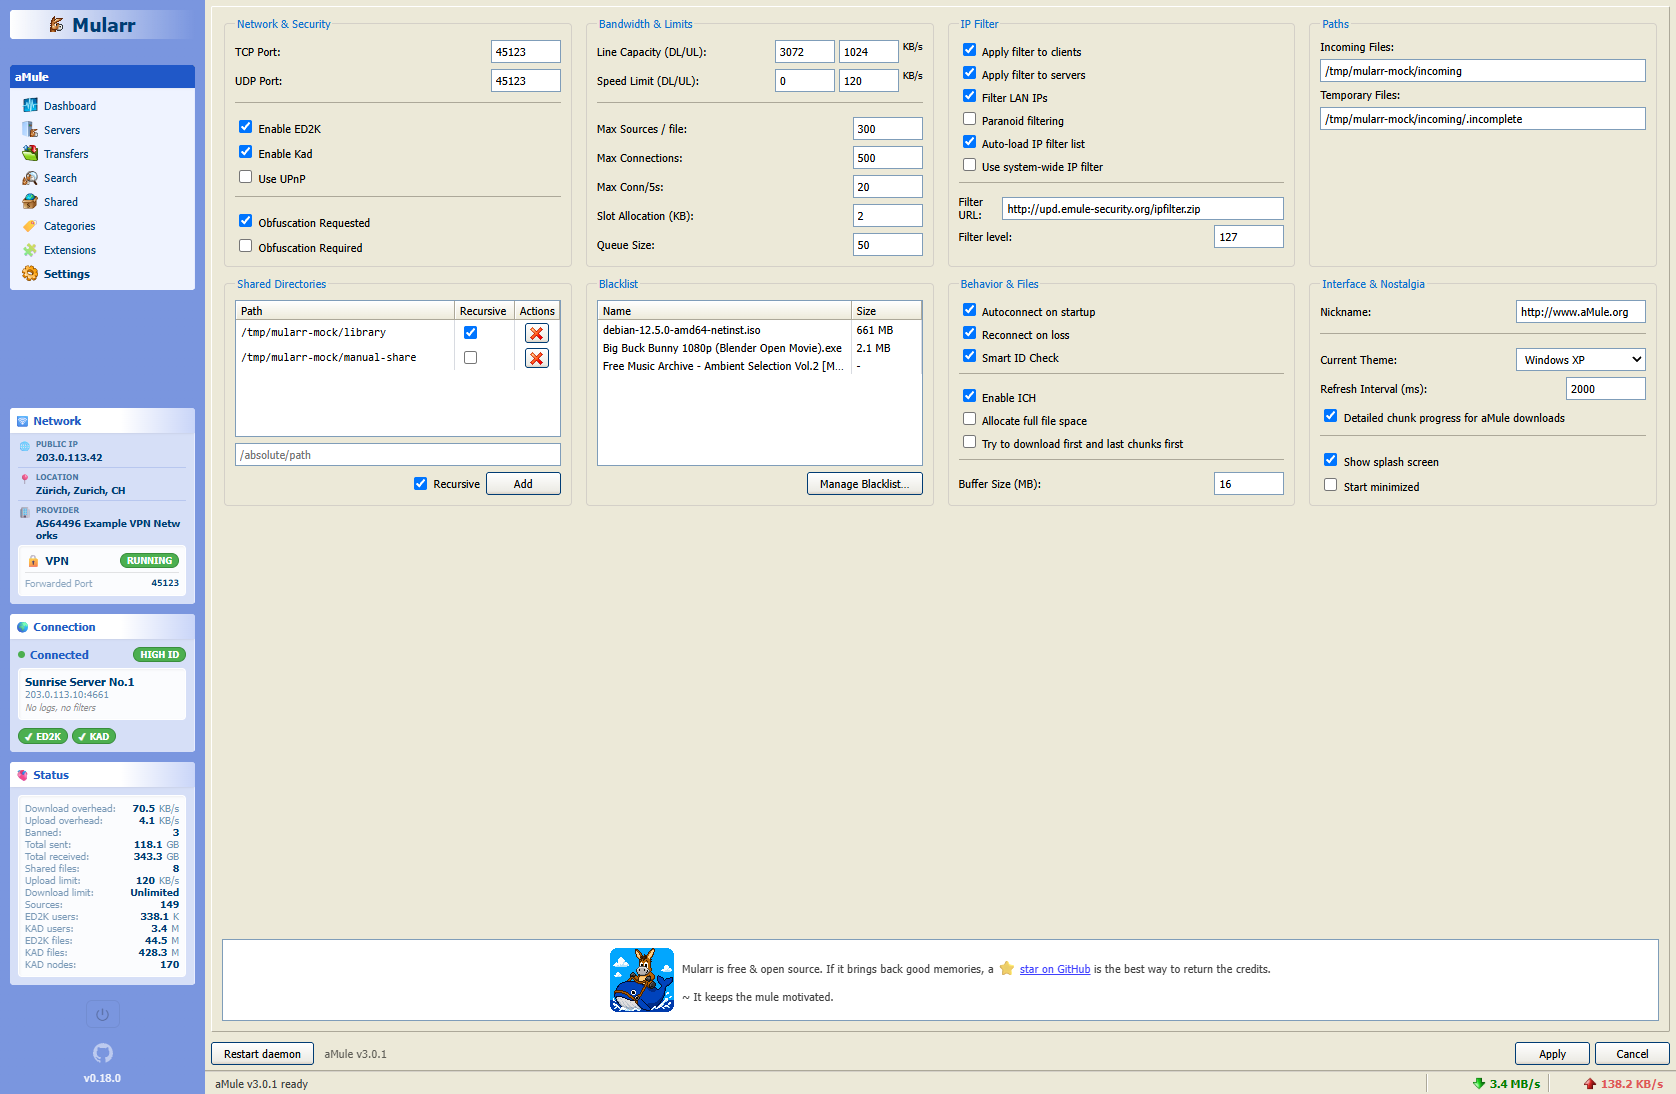Enable Obfuscation Required checkbox
The width and height of the screenshot is (1676, 1094).
tap(245, 246)
